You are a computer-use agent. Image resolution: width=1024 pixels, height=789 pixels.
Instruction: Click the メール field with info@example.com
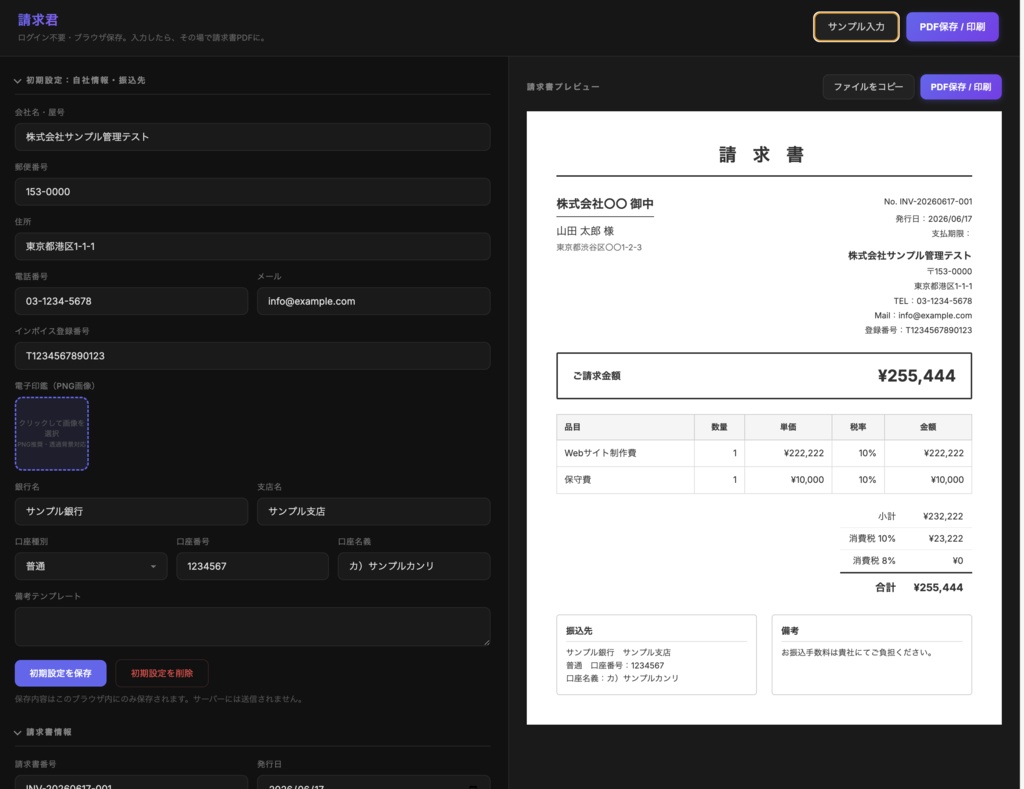(374, 301)
